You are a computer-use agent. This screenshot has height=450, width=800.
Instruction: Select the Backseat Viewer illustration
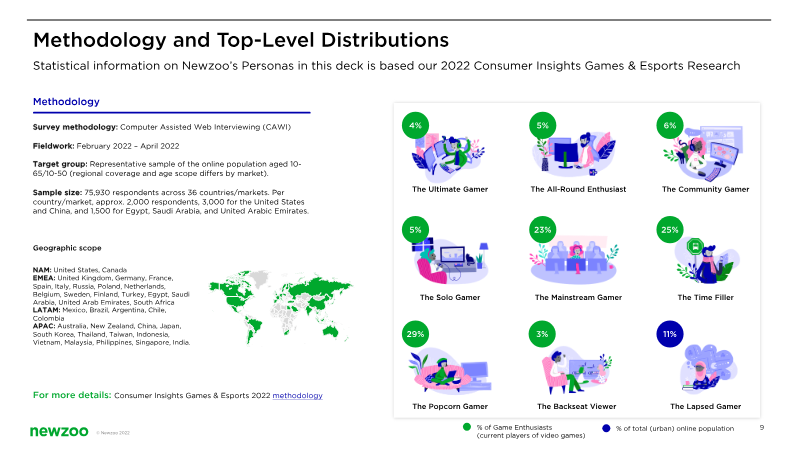coord(576,371)
